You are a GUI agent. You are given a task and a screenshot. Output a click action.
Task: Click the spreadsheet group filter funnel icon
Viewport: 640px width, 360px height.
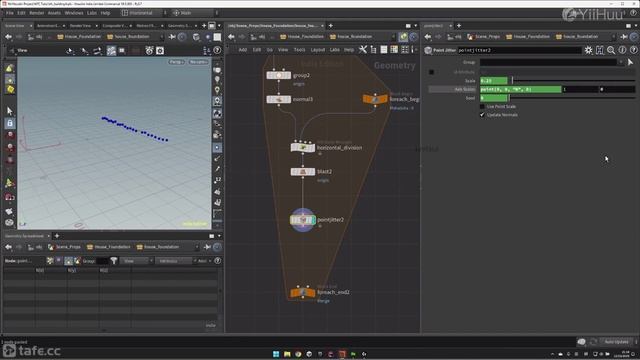coord(113,260)
